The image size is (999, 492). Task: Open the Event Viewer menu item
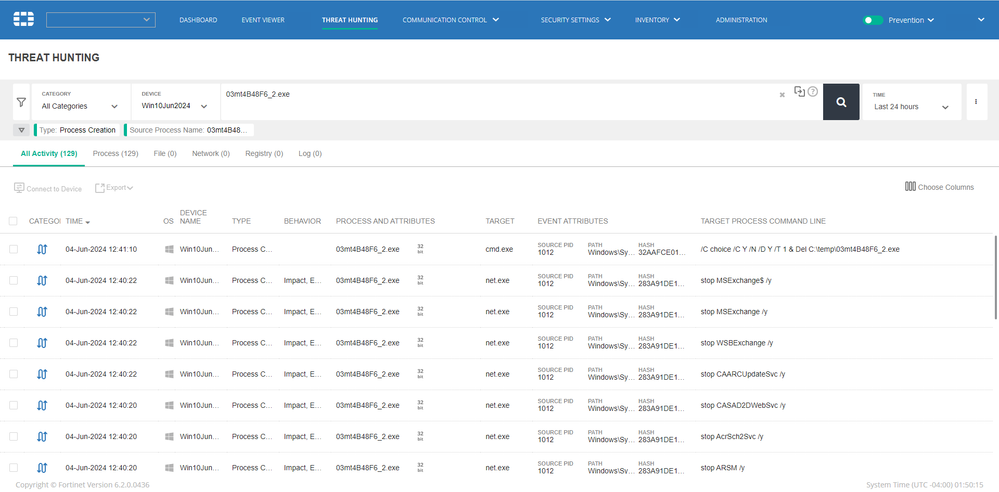(263, 20)
